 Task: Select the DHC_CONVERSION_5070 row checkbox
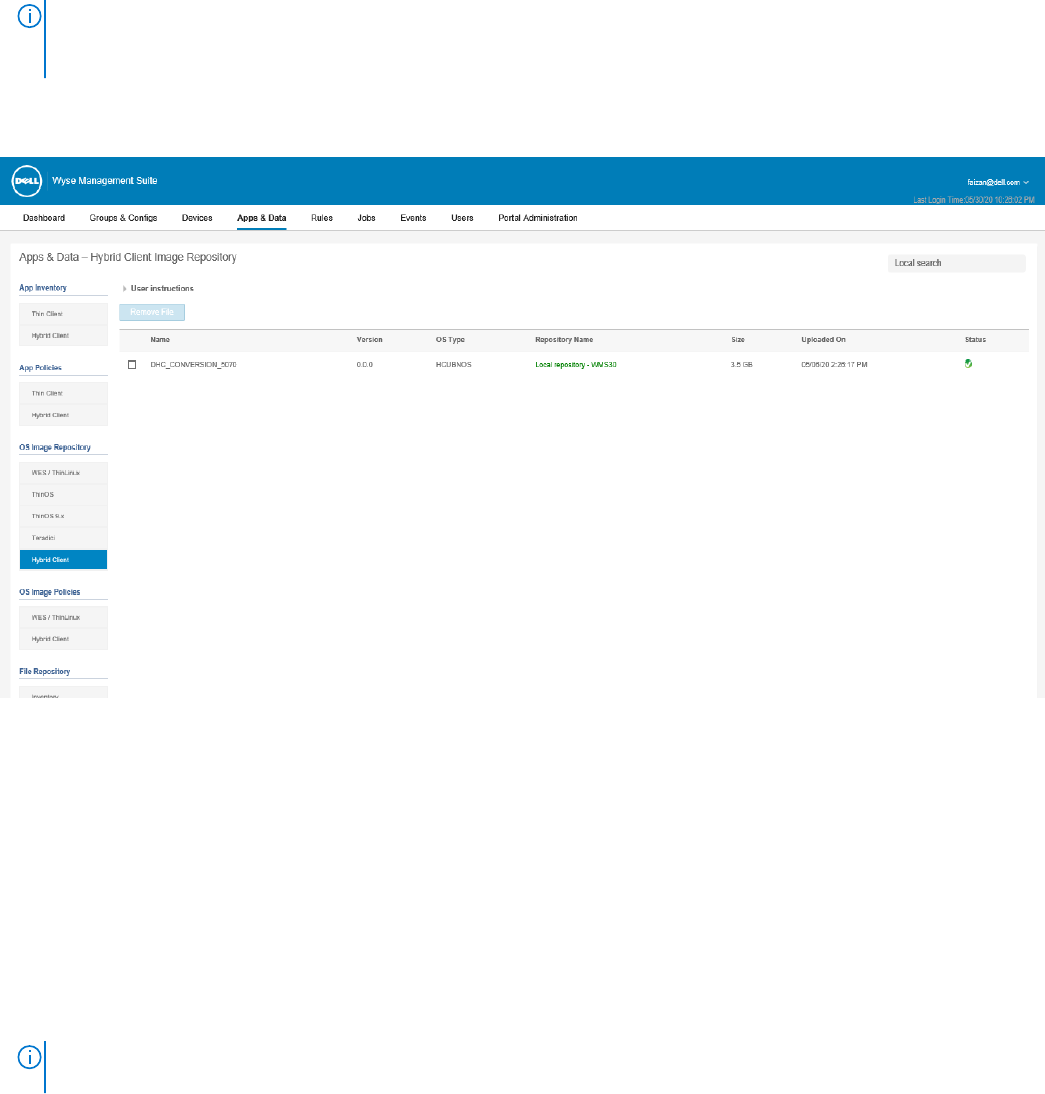pos(132,365)
